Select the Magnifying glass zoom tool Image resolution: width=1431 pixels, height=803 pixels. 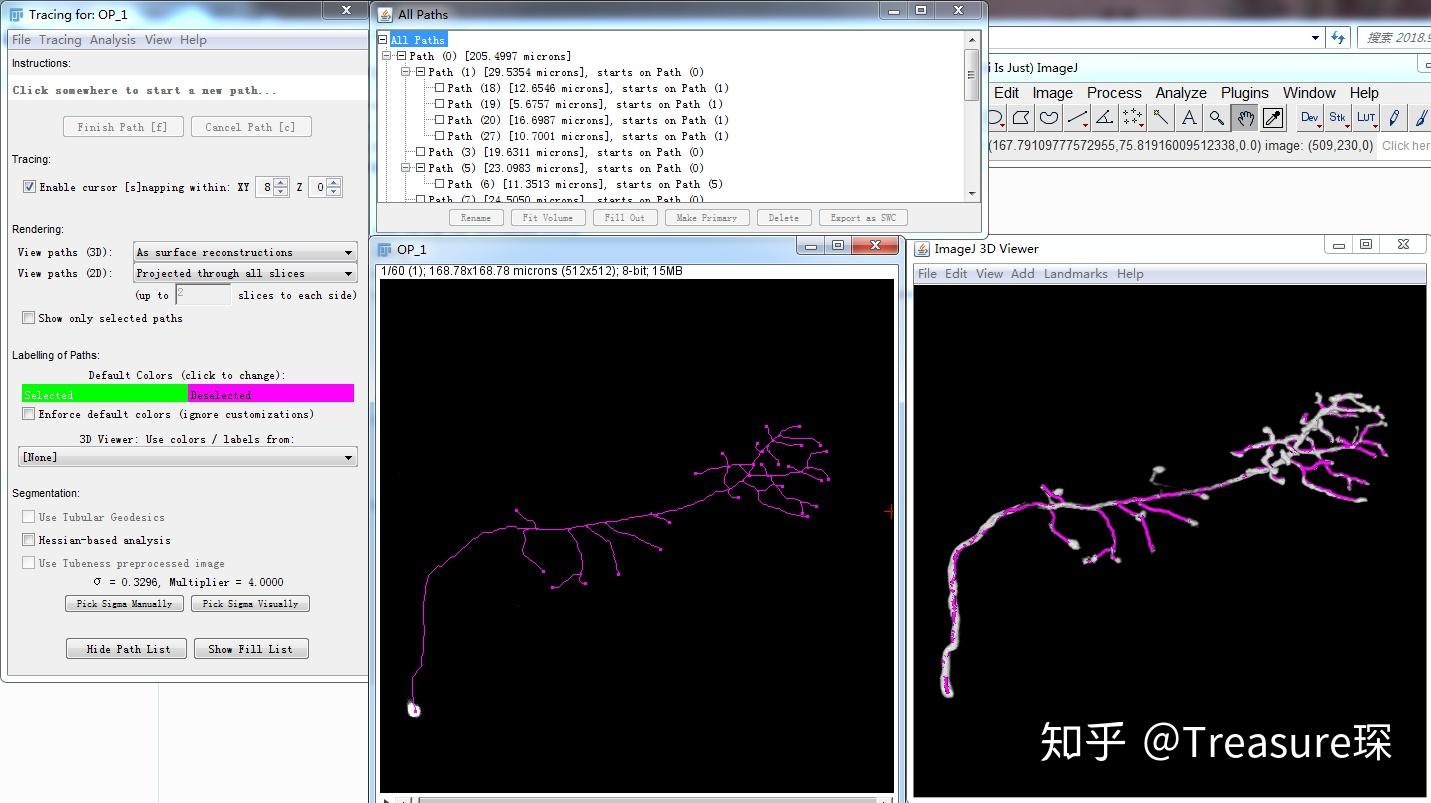(x=1216, y=118)
